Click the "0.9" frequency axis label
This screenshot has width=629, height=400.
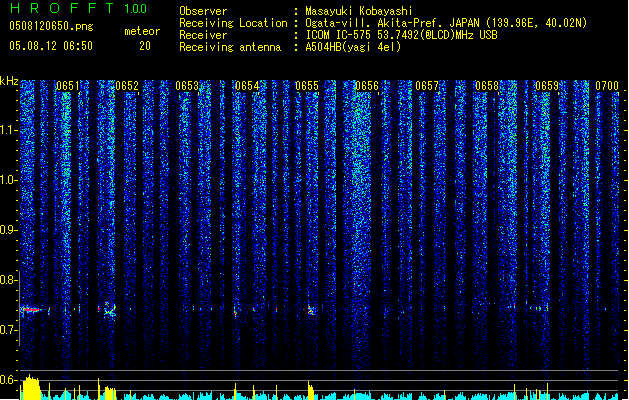[x=8, y=230]
